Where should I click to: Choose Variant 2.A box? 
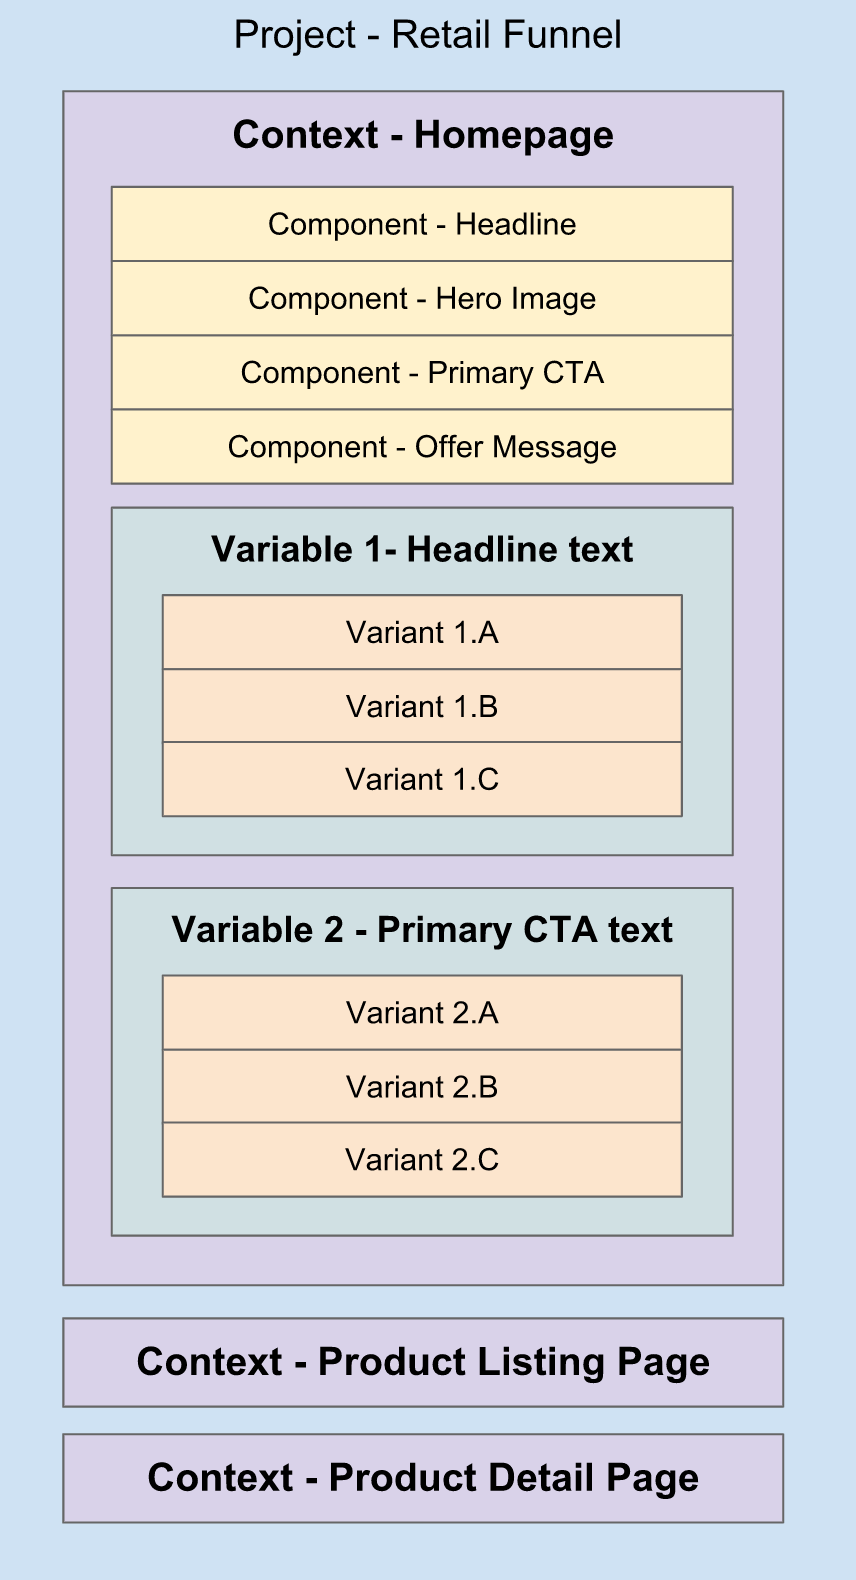pos(422,1013)
